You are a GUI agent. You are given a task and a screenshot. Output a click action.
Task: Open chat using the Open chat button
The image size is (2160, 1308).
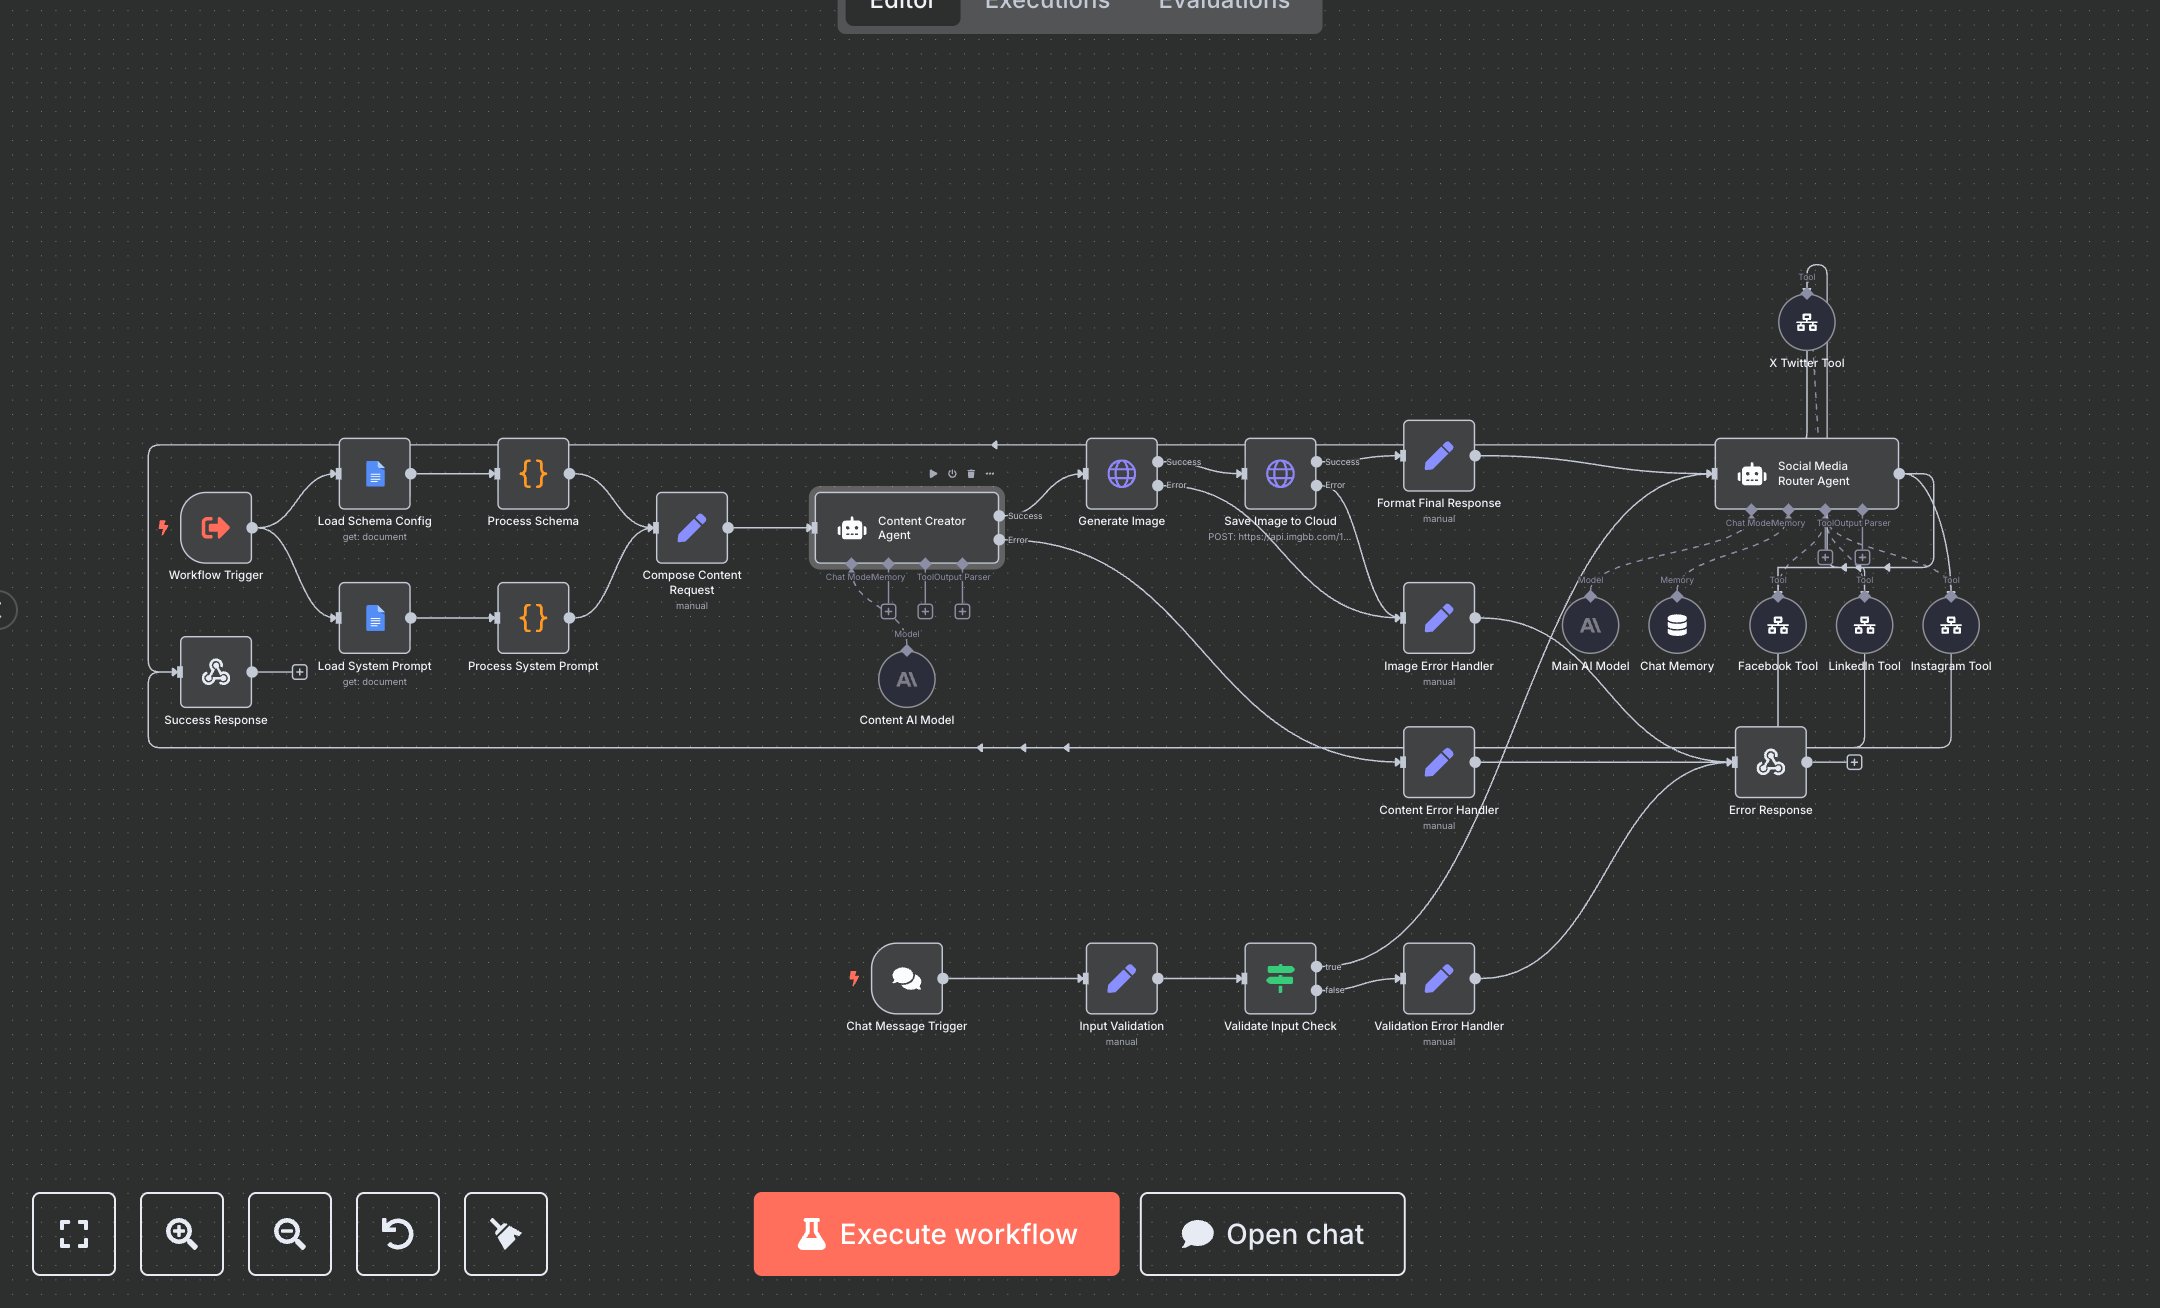click(1271, 1234)
